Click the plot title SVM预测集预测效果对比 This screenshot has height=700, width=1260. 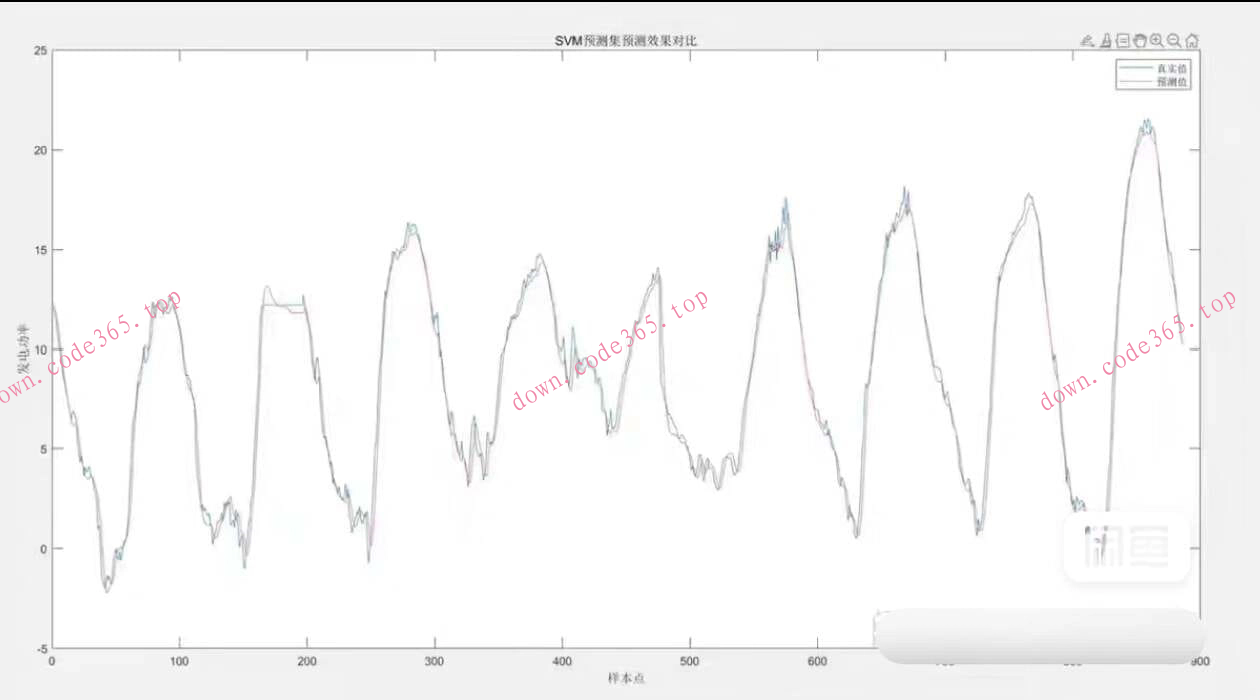tap(627, 40)
